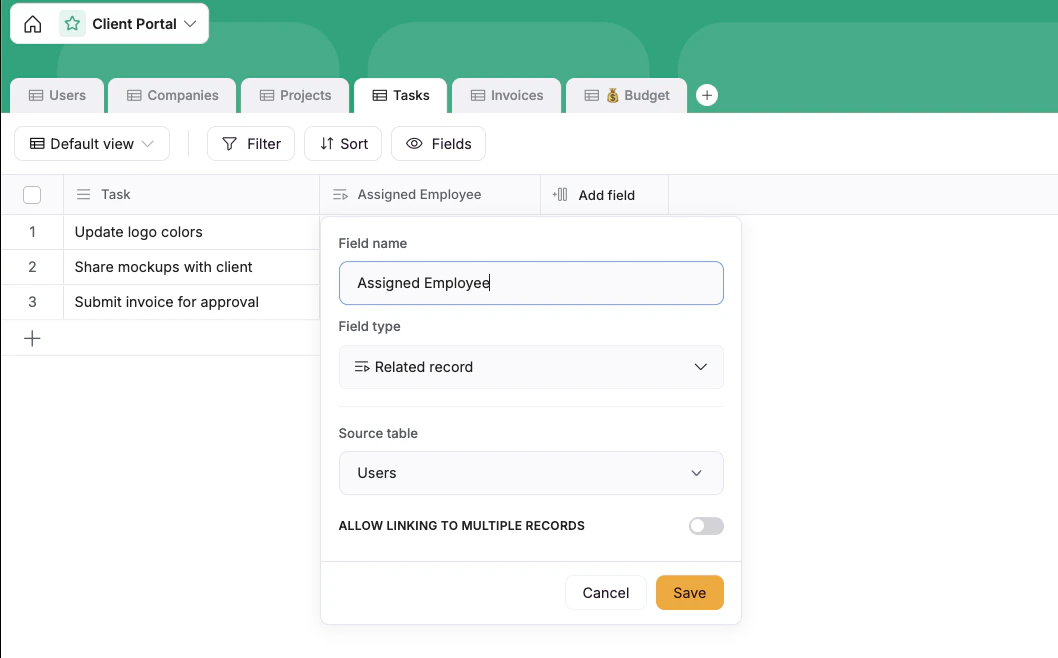Viewport: 1058px width, 658px height.
Task: Open the Companies tab
Action: coord(172,95)
